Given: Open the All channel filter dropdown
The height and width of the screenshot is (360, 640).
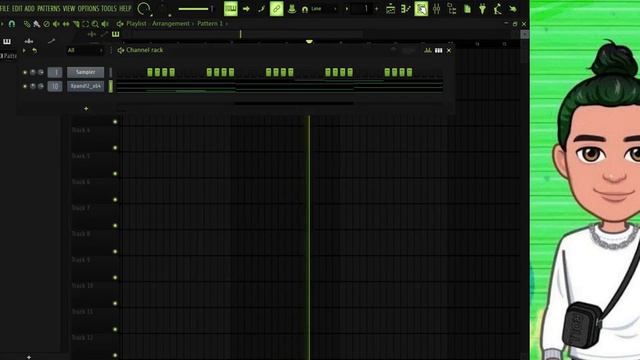Looking at the screenshot, I should click(x=85, y=50).
